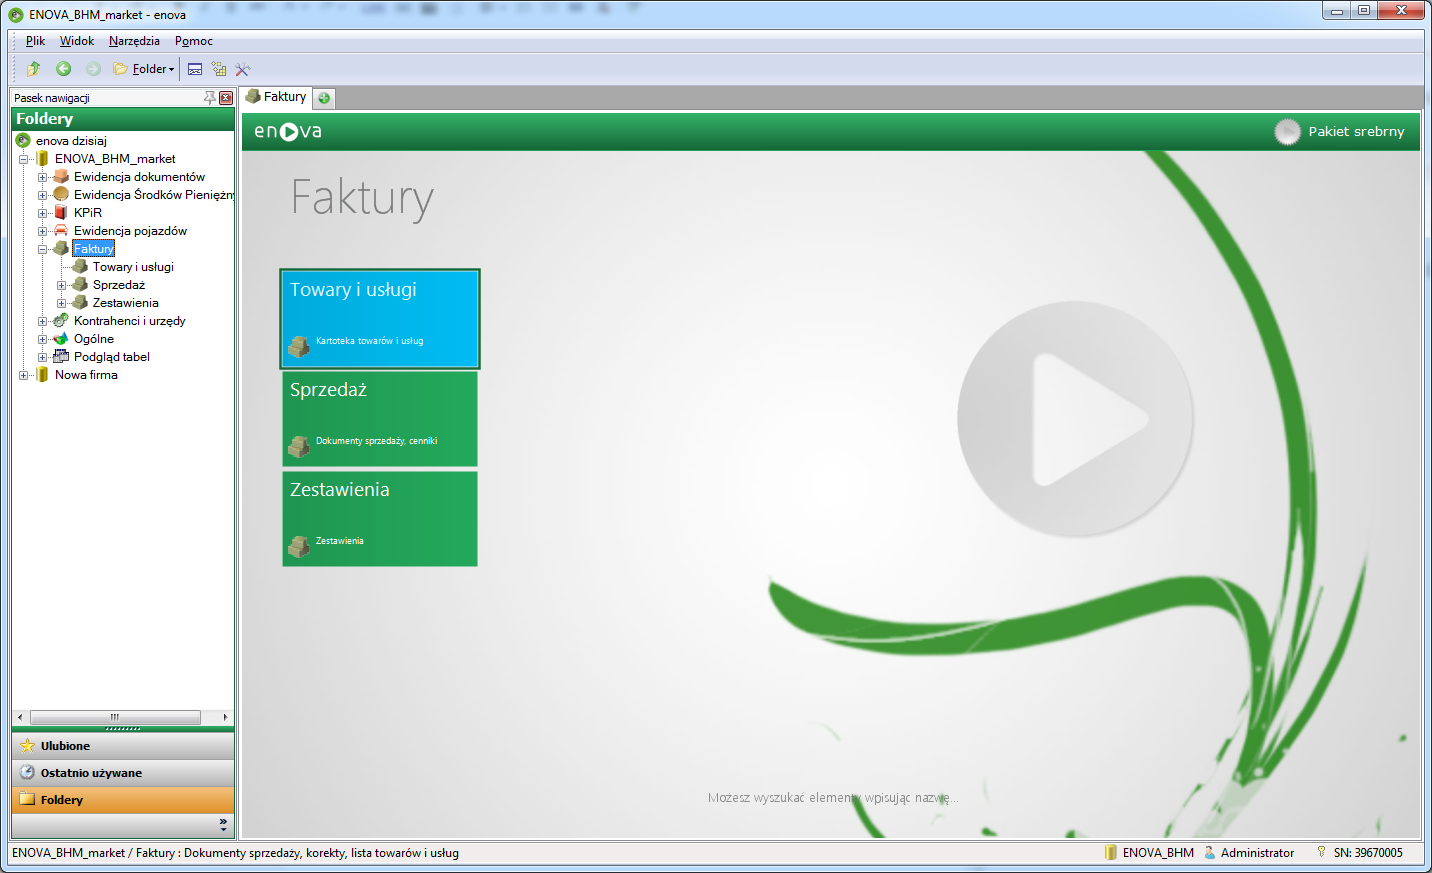Image resolution: width=1432 pixels, height=873 pixels.
Task: Click the folder tree scrollbar right arrow
Action: click(225, 717)
